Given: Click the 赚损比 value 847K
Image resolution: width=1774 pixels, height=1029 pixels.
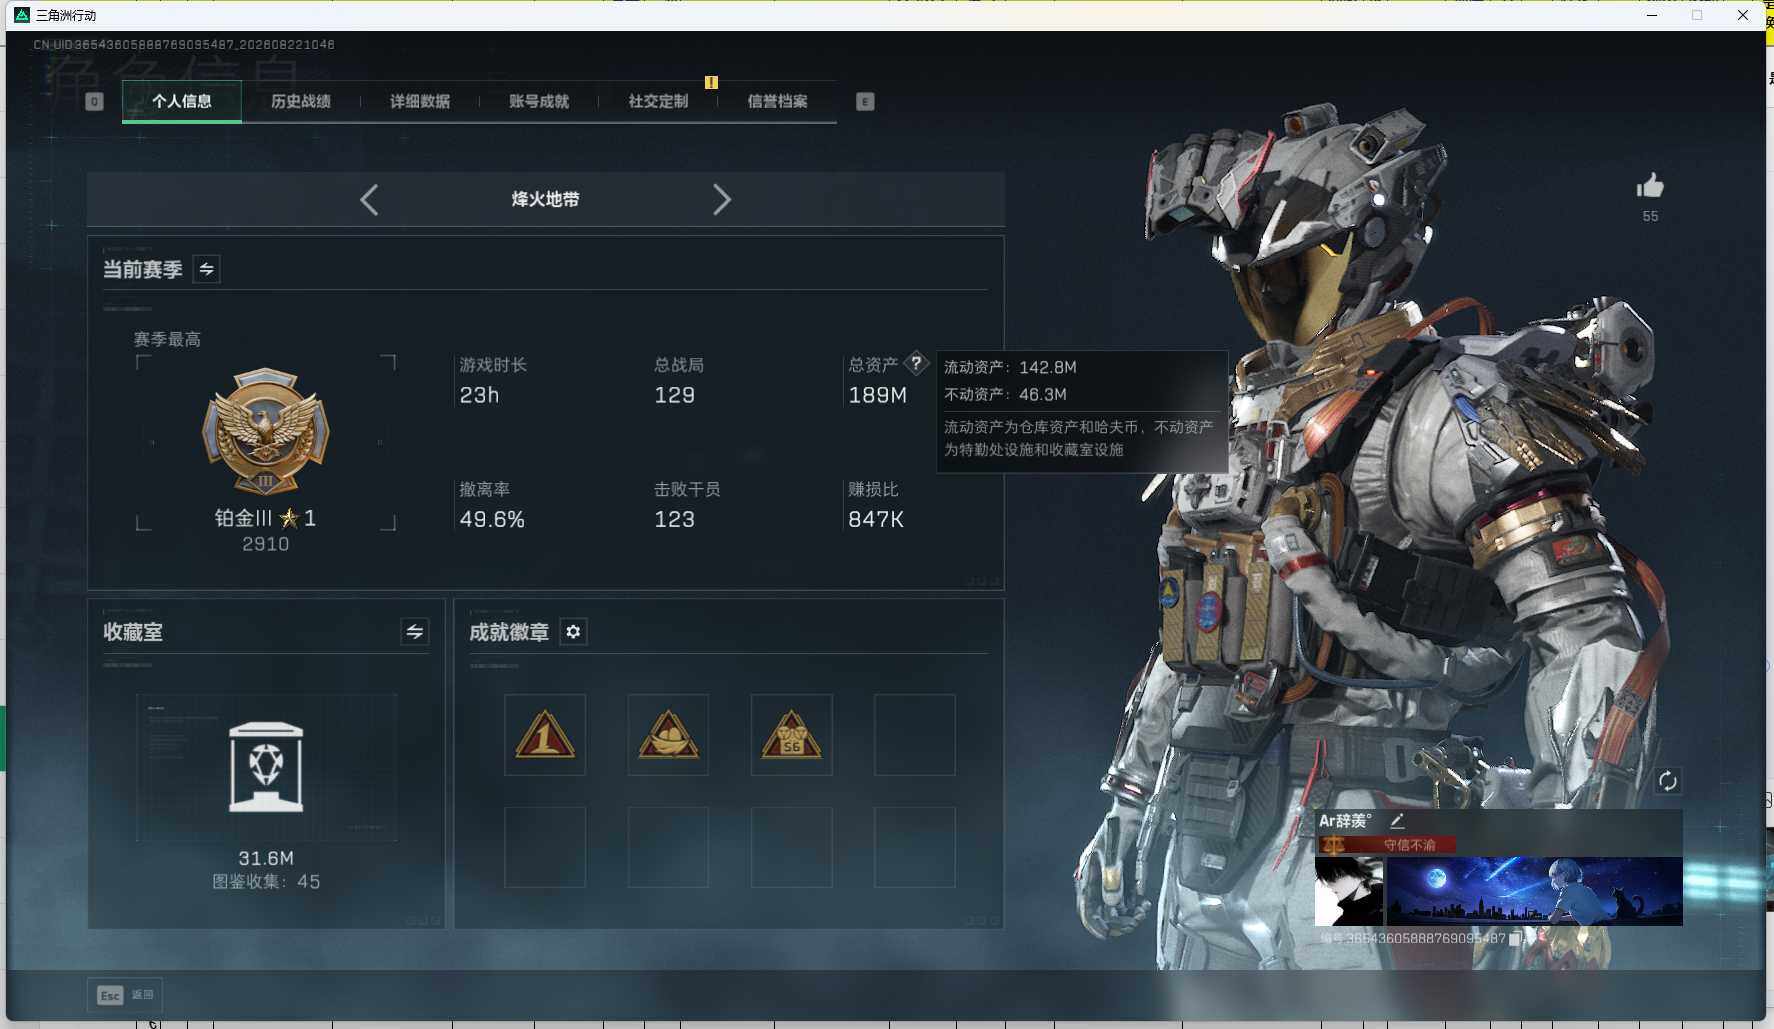Looking at the screenshot, I should point(876,520).
